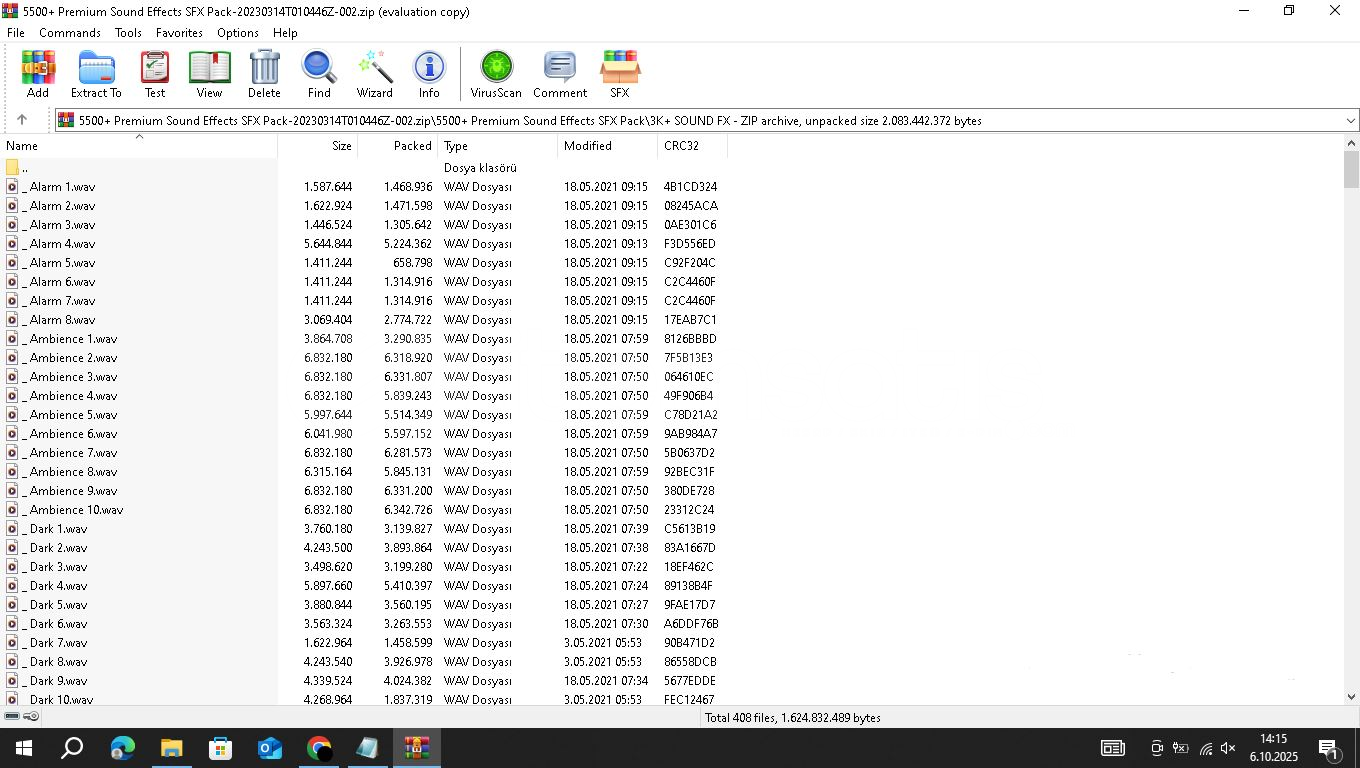
Task: Add archive Comment
Action: [559, 74]
